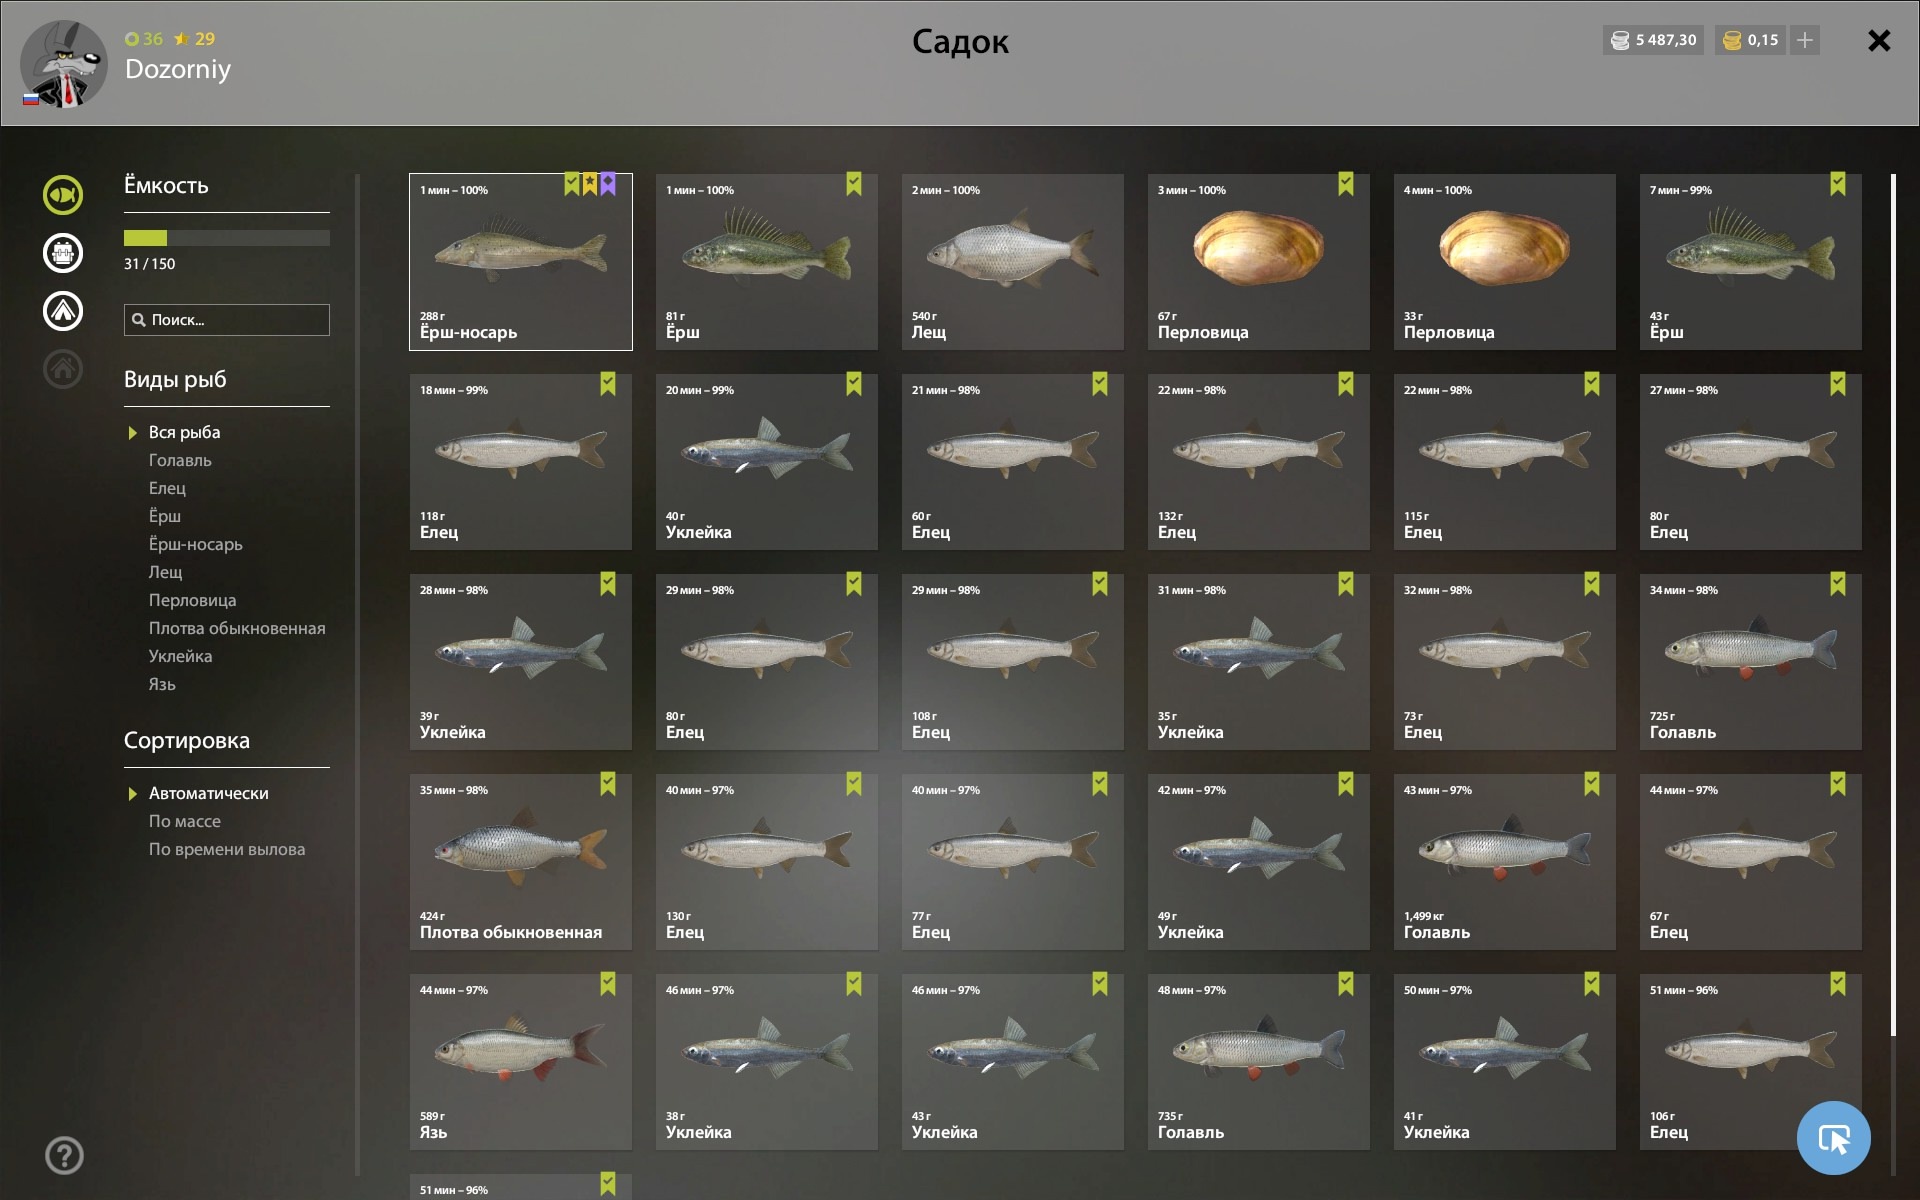Toggle the purple ribbon mark on Ёрш-носарь
The image size is (1920, 1200).
point(608,184)
